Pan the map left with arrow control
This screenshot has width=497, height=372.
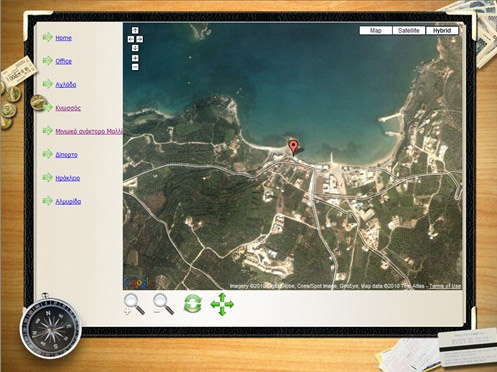pyautogui.click(x=131, y=39)
